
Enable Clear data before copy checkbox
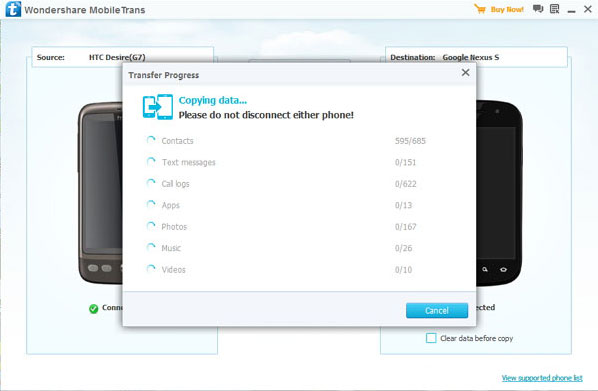point(431,338)
